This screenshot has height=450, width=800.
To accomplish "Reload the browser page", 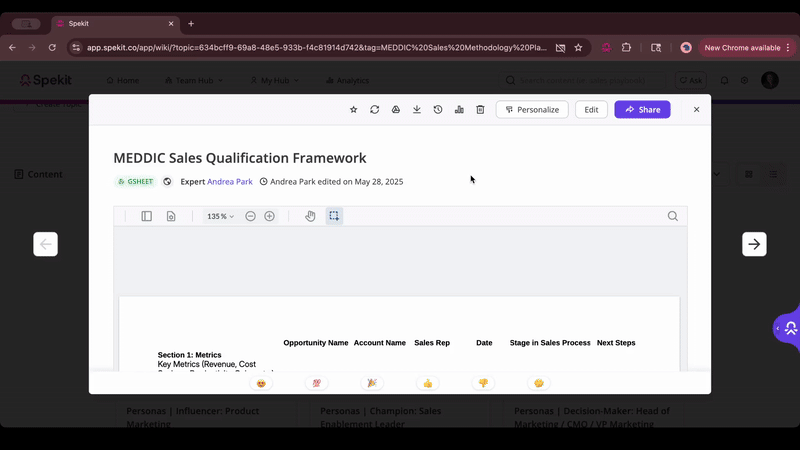I will [52, 47].
